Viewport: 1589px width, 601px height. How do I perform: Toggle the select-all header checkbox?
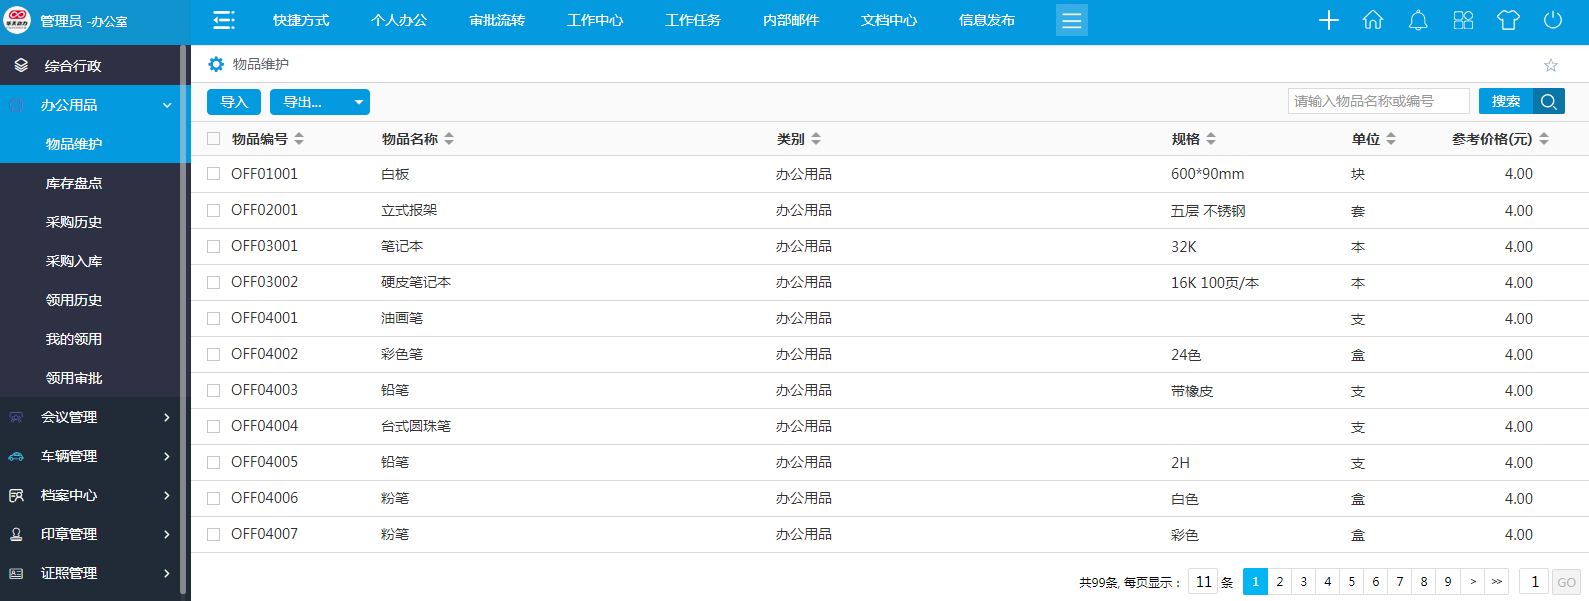213,139
